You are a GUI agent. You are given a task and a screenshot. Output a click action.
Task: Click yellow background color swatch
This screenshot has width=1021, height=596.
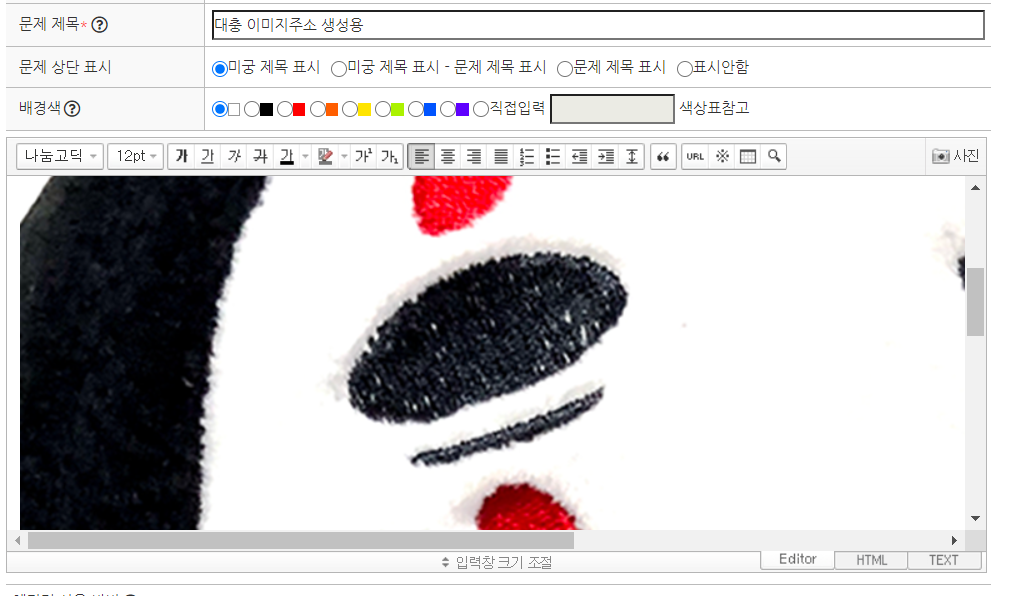[365, 109]
